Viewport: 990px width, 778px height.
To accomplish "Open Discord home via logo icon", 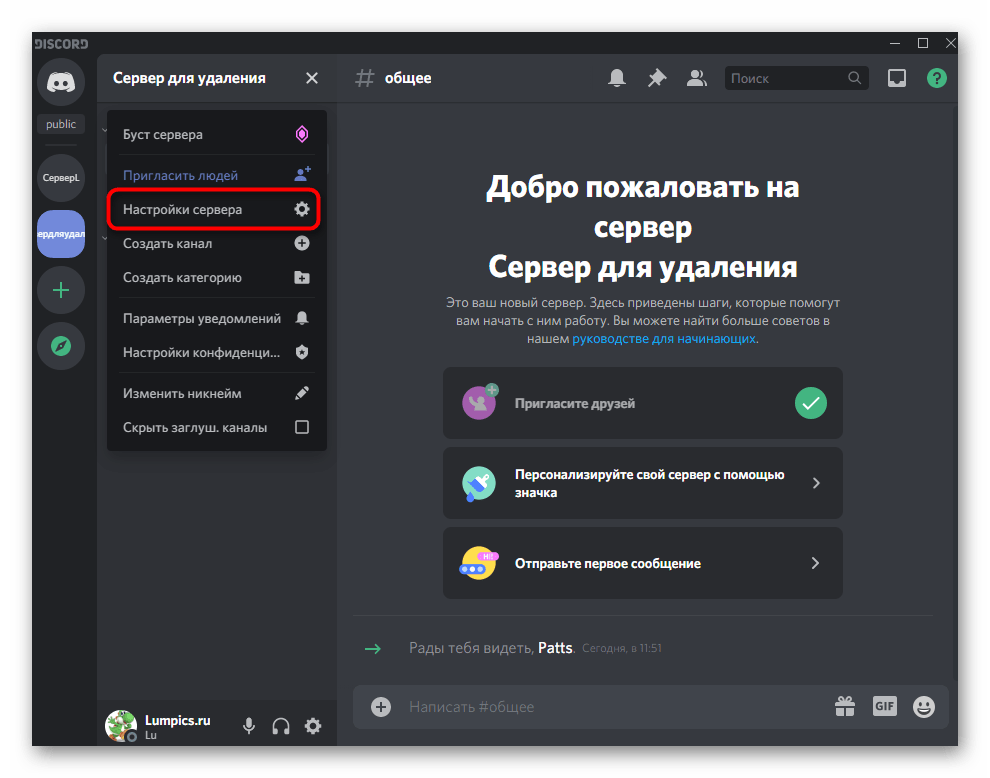I will 61,82.
